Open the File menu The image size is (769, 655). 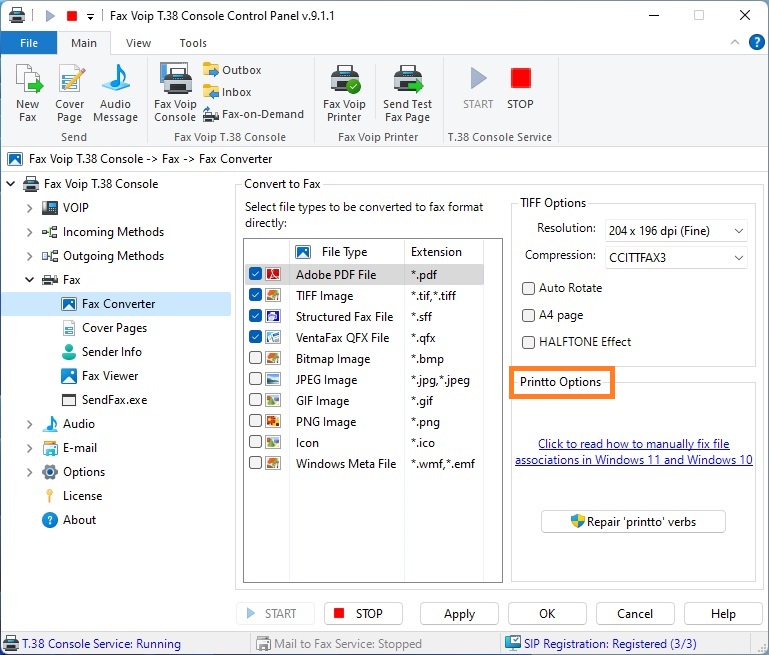[x=29, y=43]
